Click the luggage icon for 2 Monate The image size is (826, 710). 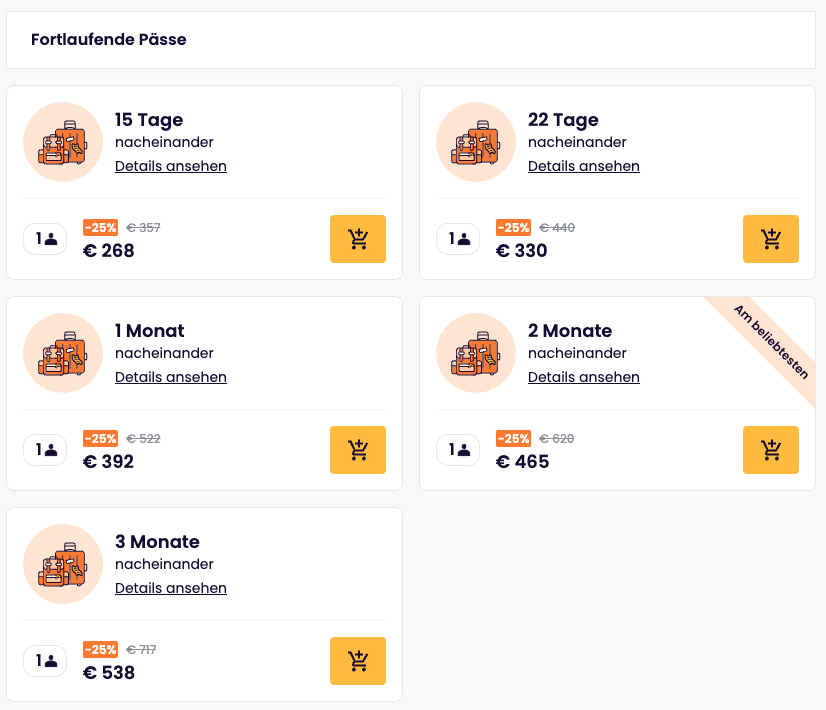tap(476, 353)
